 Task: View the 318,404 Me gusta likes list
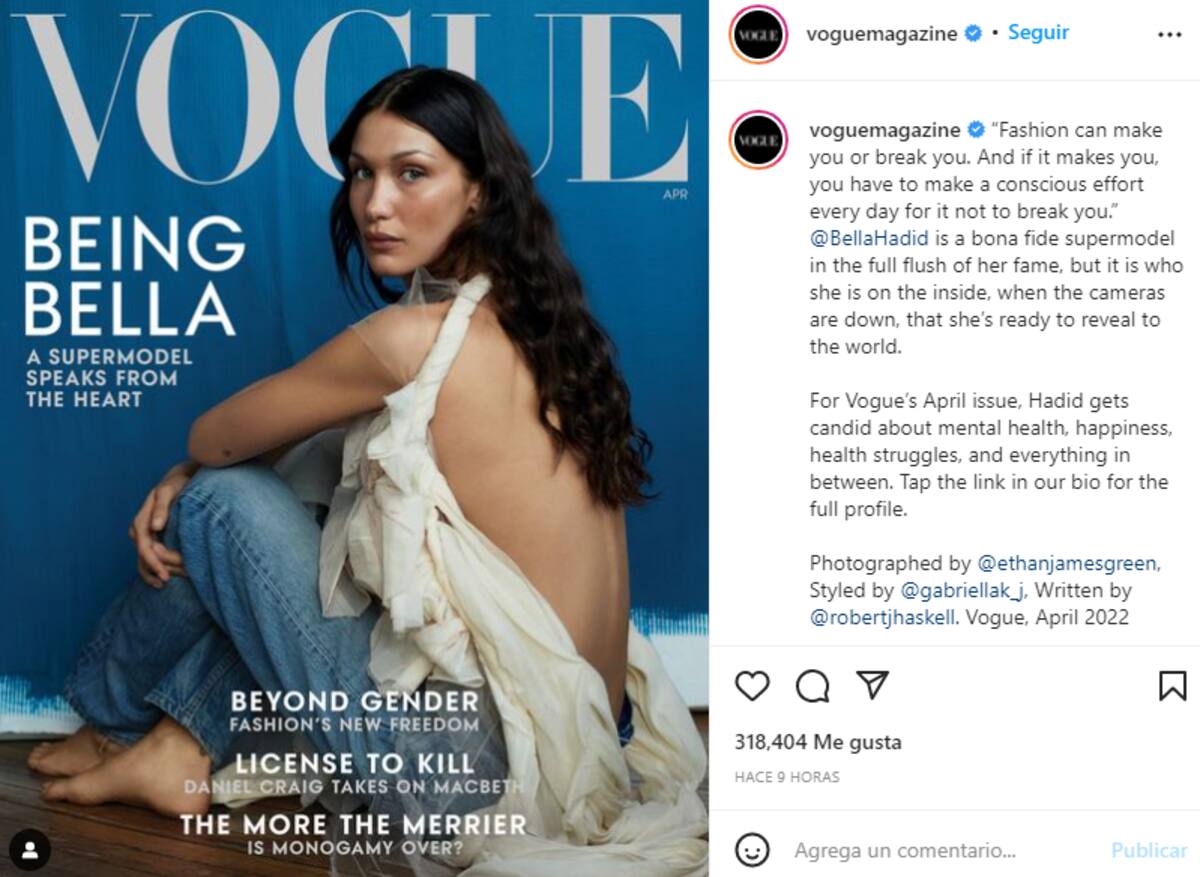tap(818, 742)
